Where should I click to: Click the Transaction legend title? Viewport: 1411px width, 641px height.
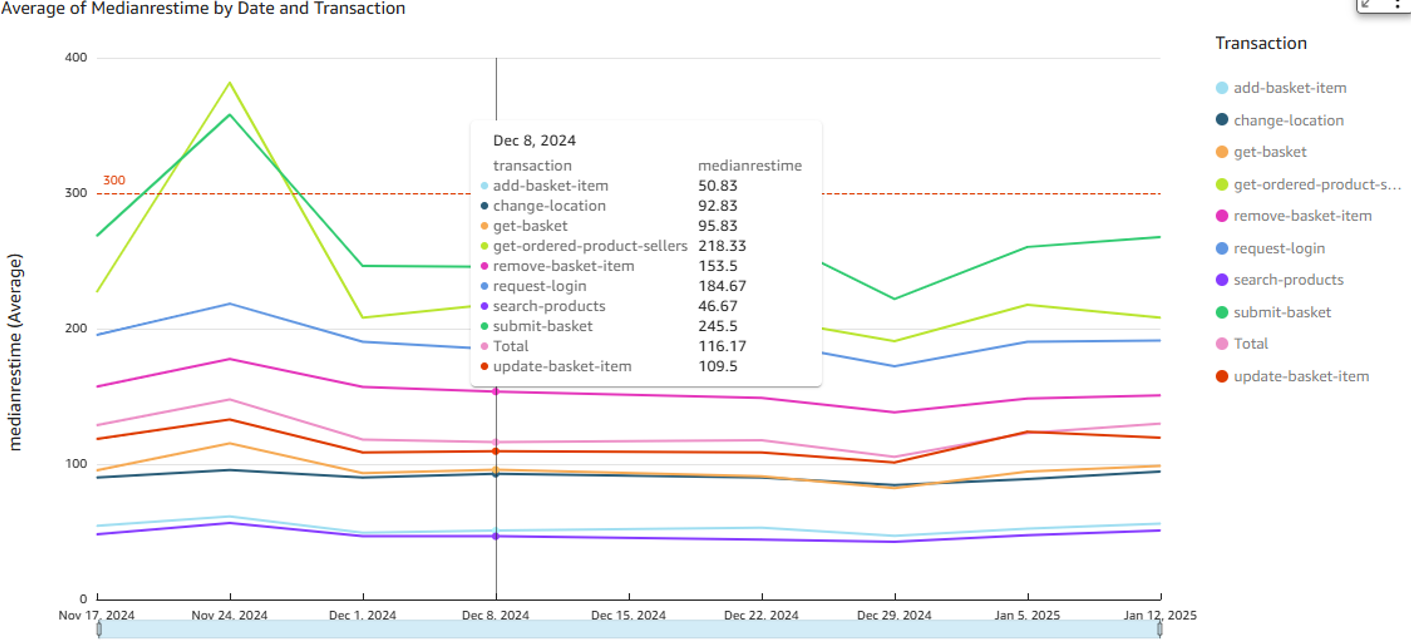[x=1260, y=43]
